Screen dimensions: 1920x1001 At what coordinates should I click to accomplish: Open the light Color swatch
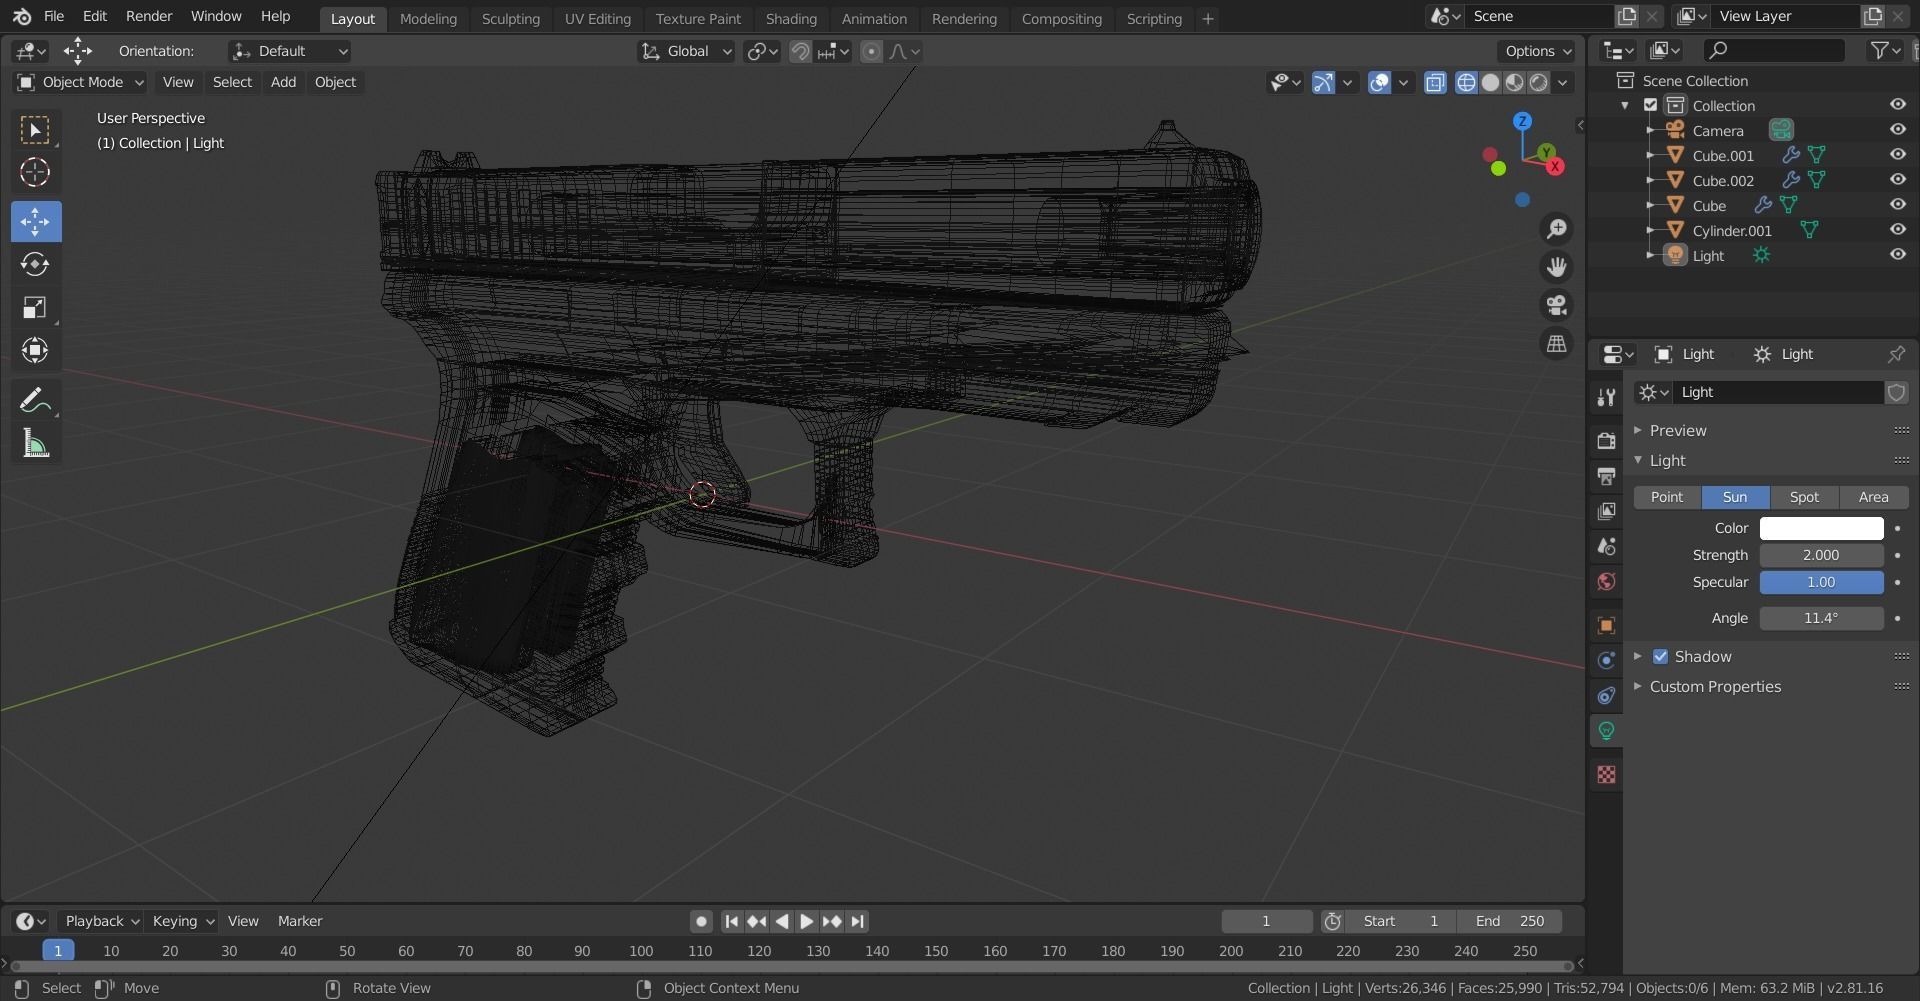(x=1821, y=528)
